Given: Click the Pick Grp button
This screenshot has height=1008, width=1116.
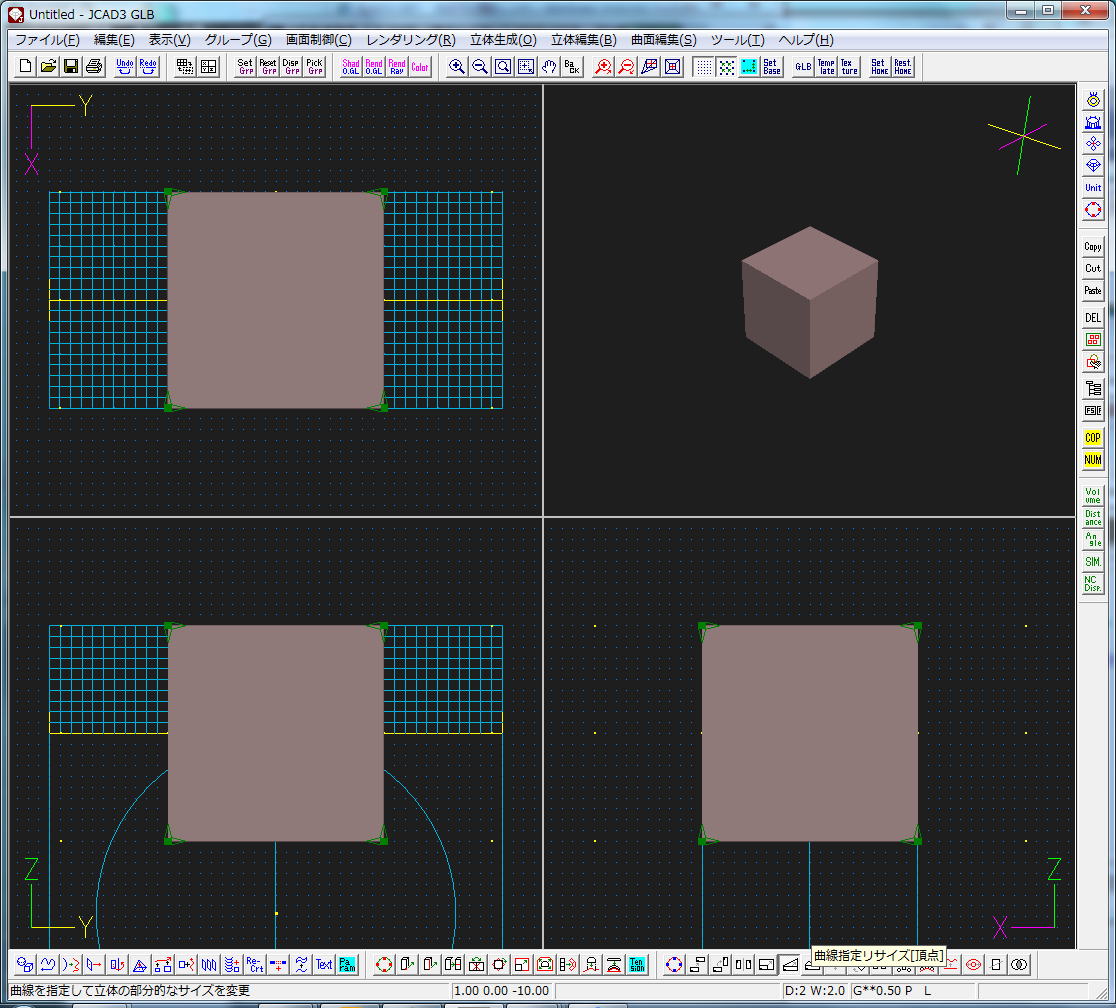Looking at the screenshot, I should 315,66.
